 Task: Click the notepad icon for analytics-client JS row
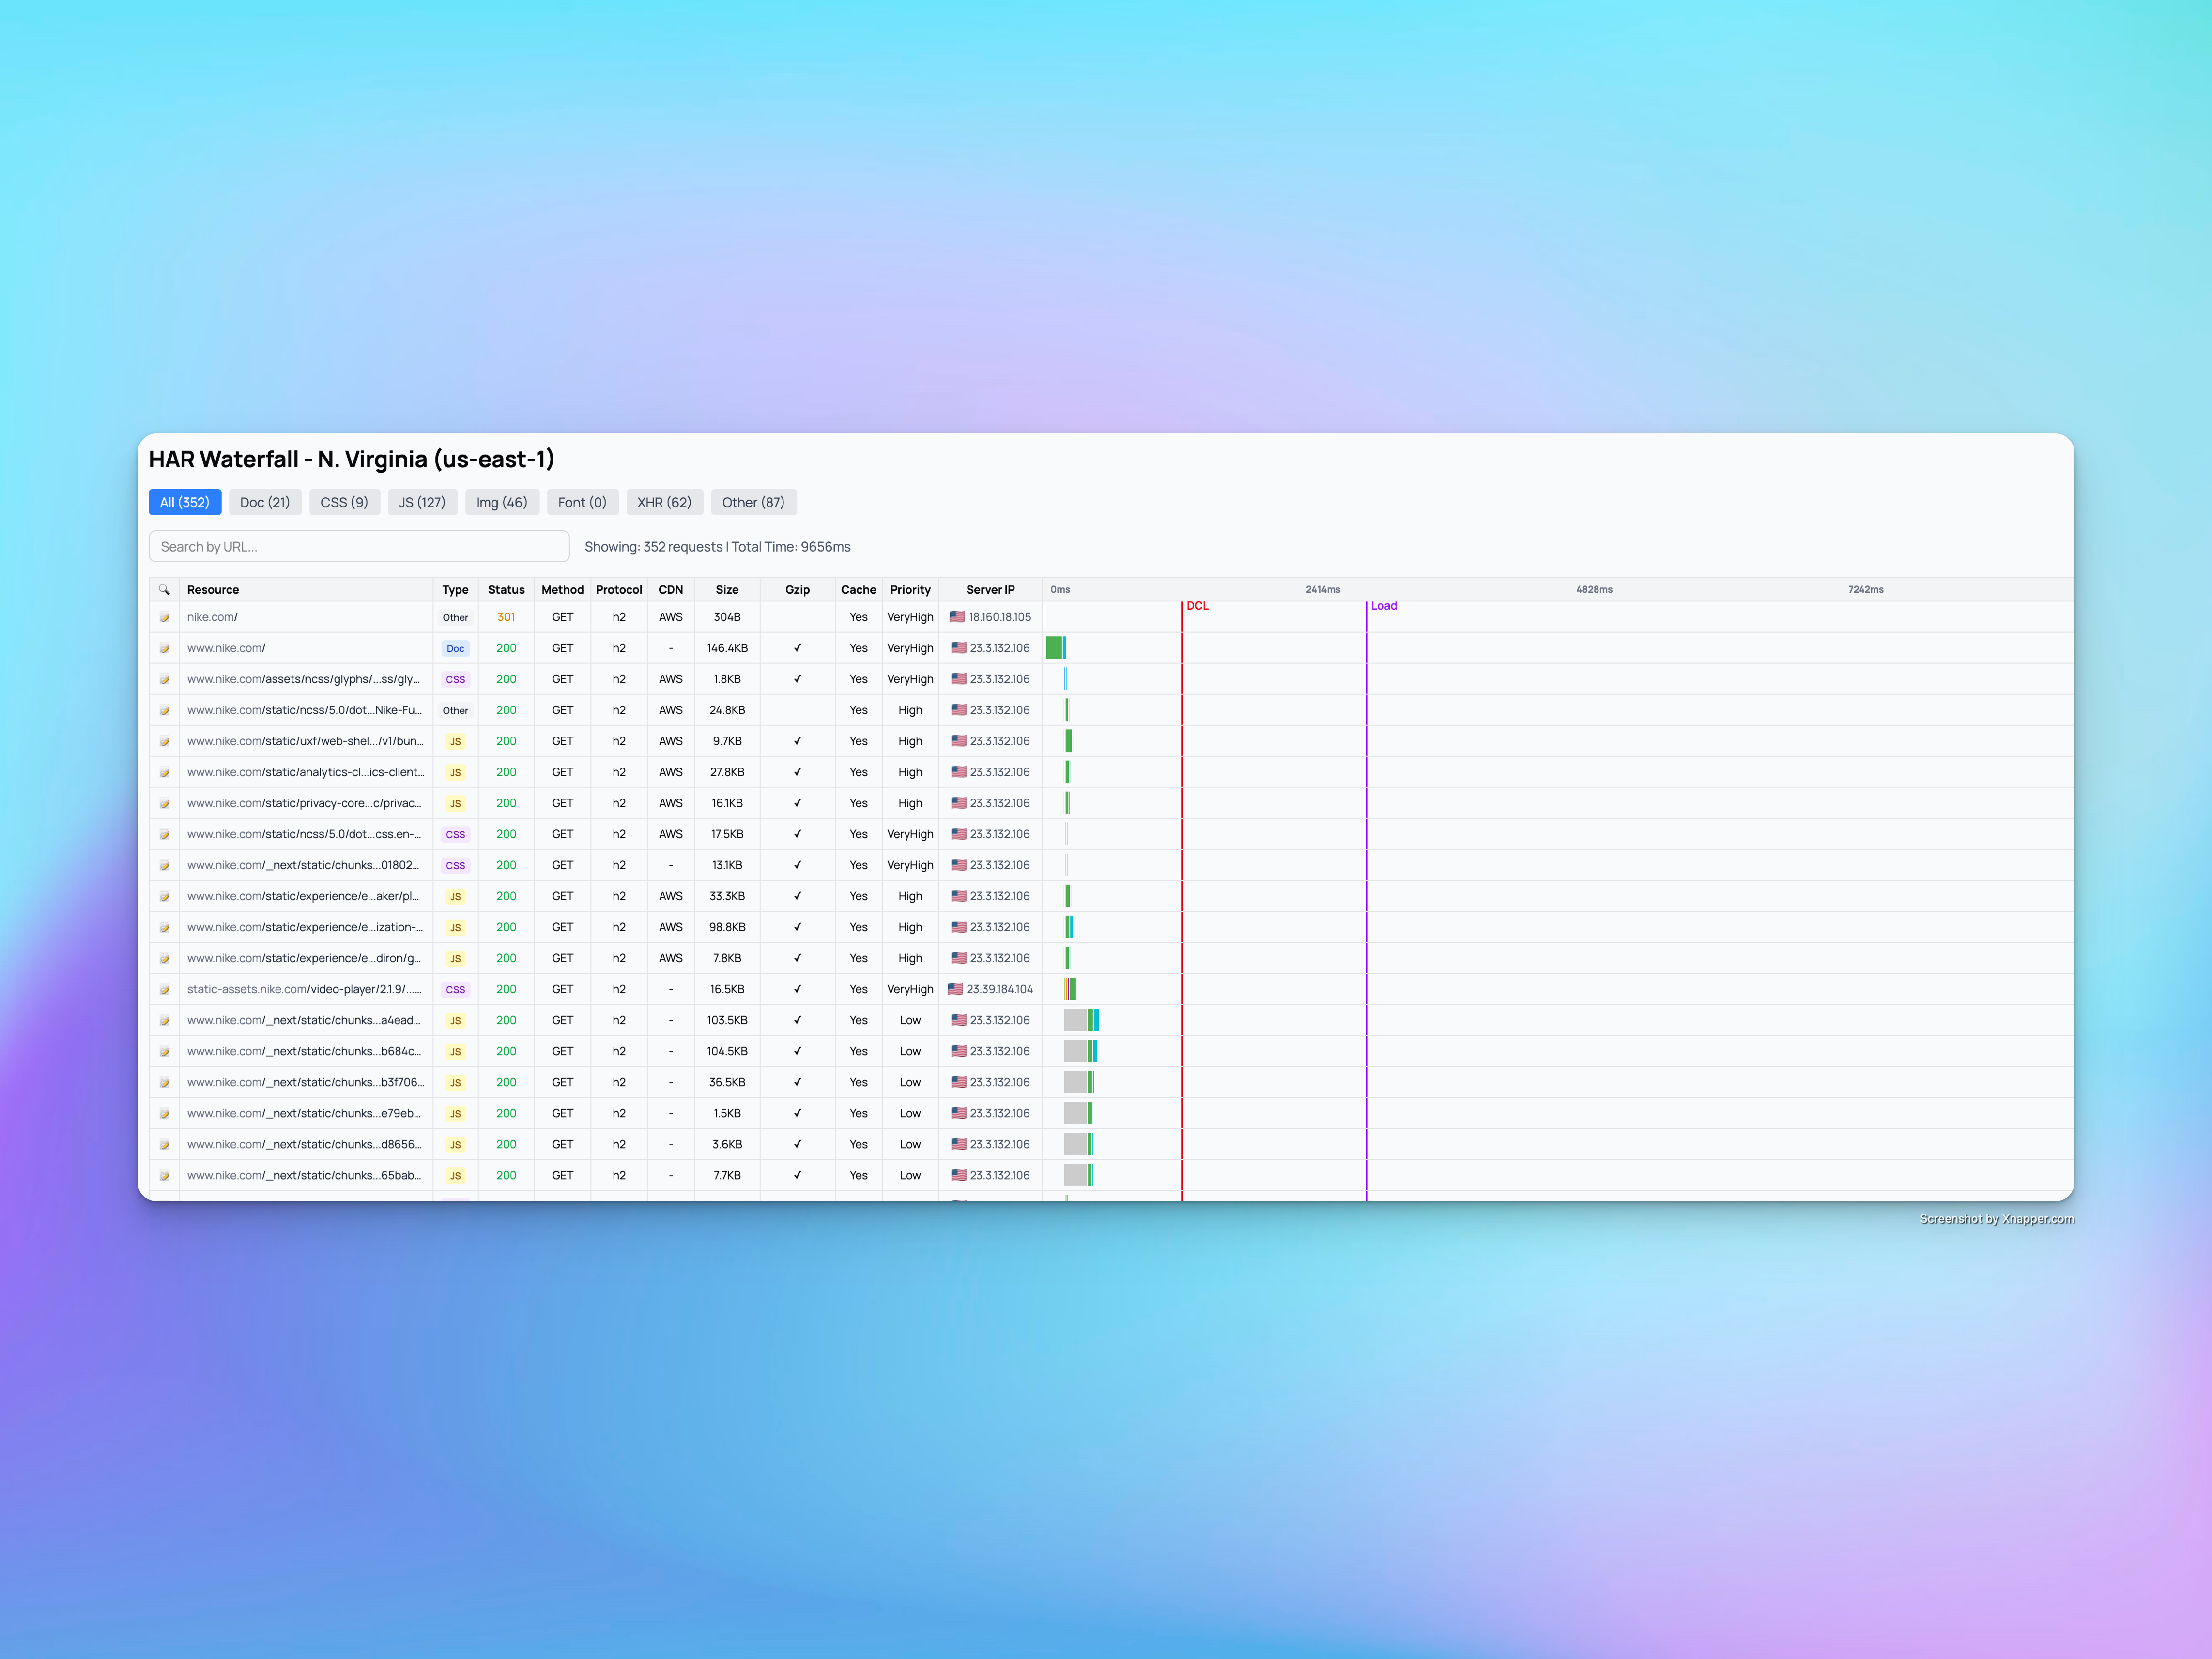point(164,773)
